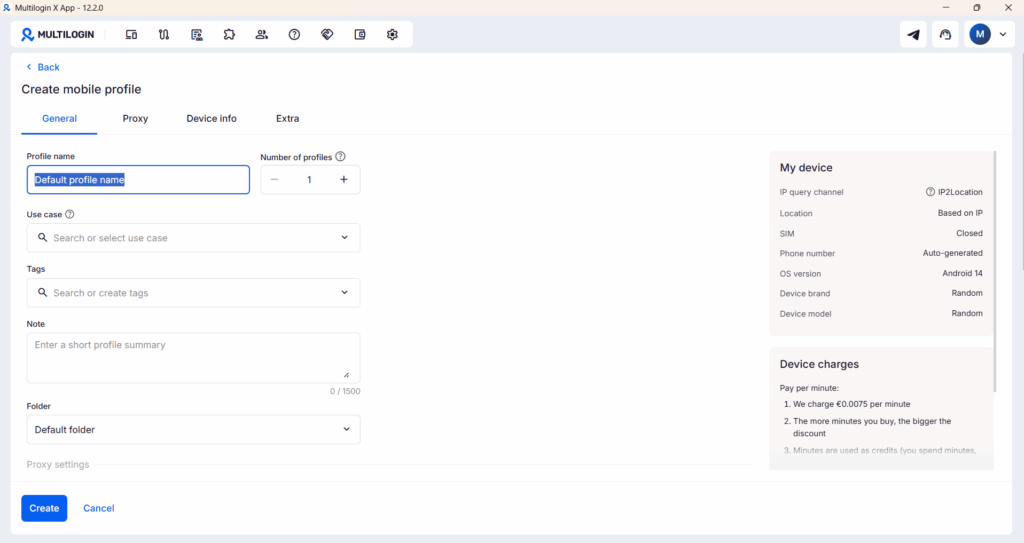This screenshot has height=543, width=1024.
Task: Open the team members icon
Action: click(x=262, y=34)
